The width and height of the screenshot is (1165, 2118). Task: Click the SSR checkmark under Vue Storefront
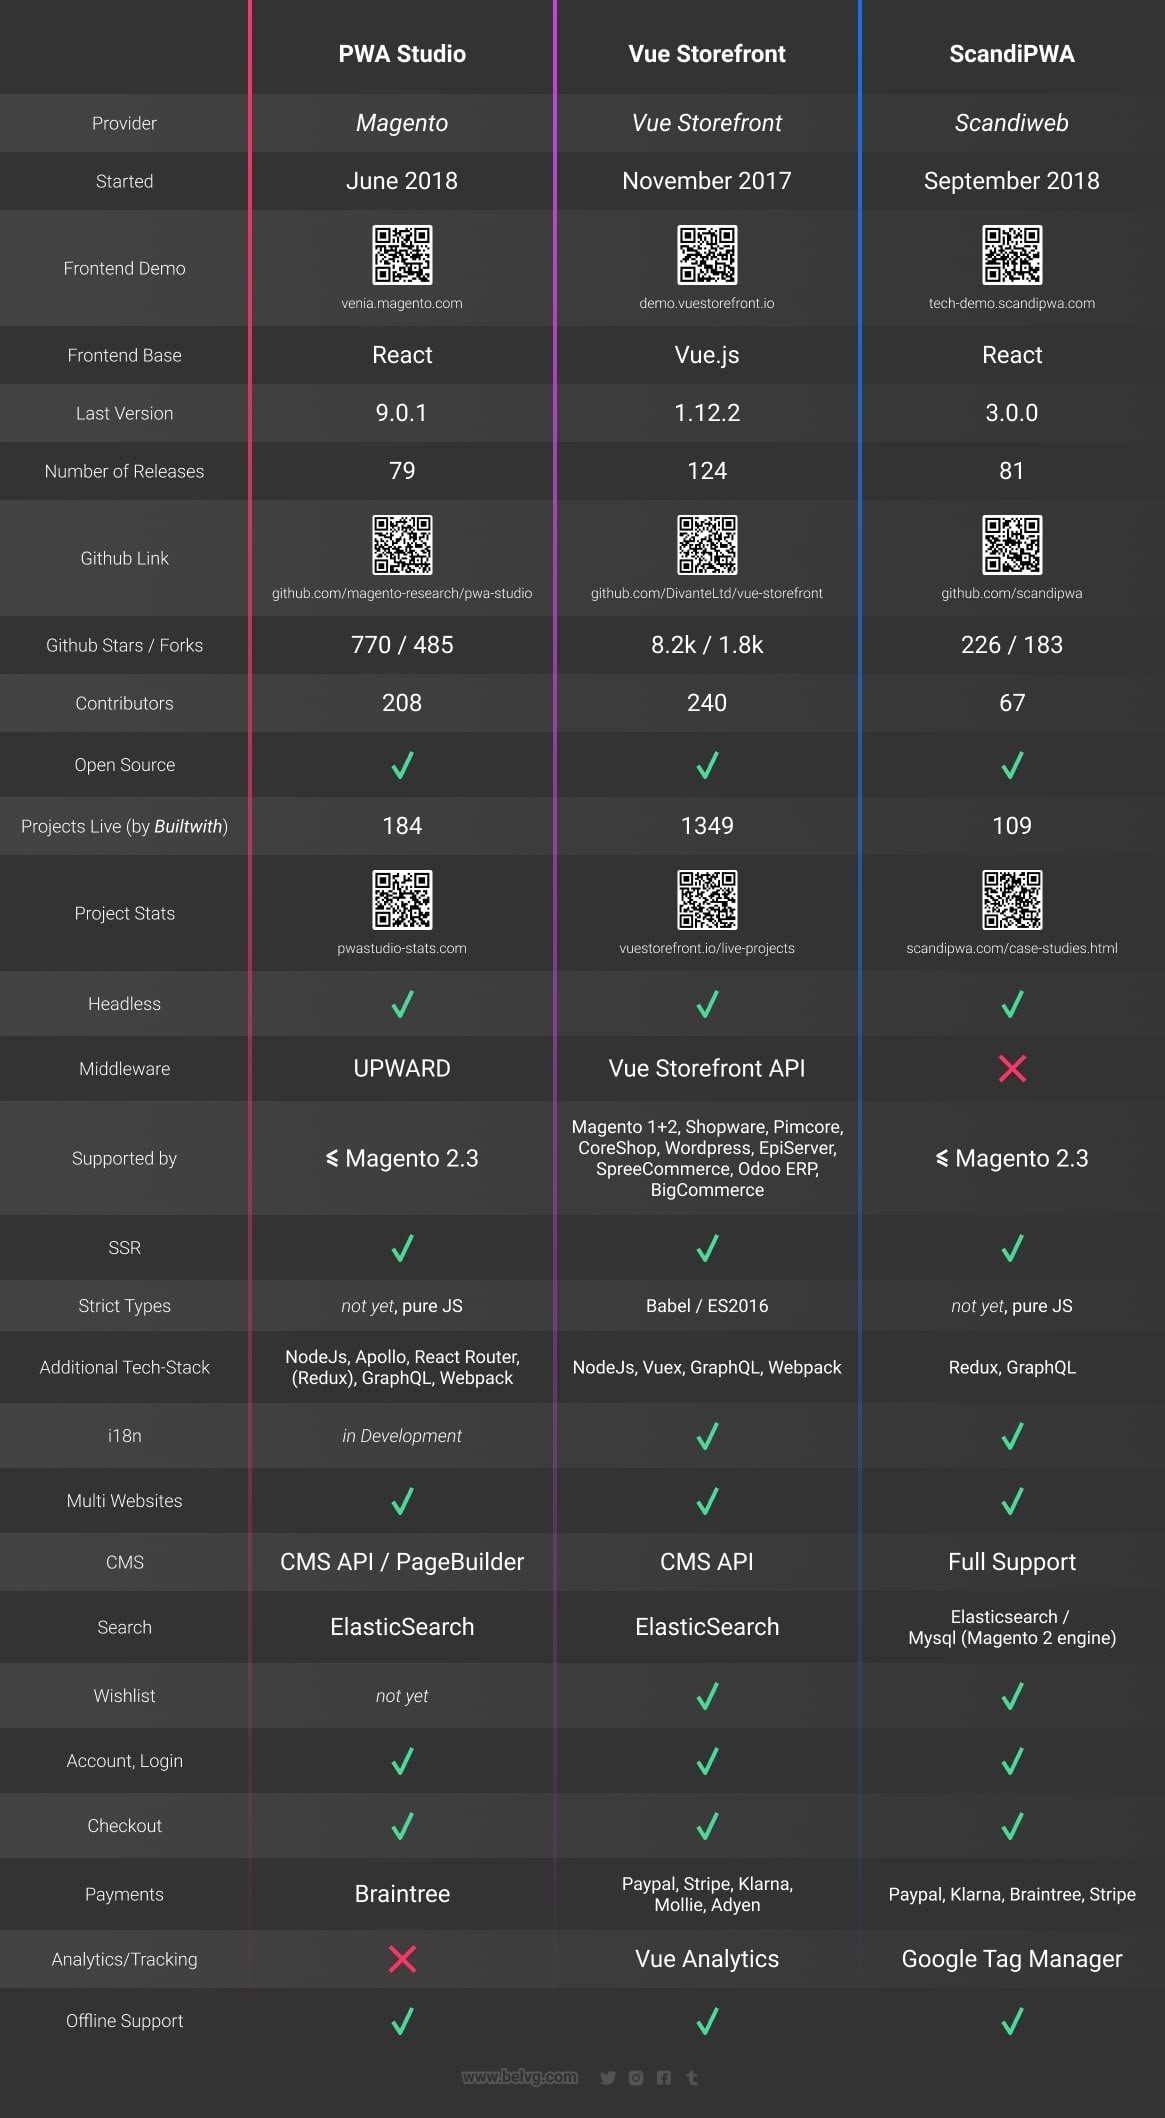707,1248
